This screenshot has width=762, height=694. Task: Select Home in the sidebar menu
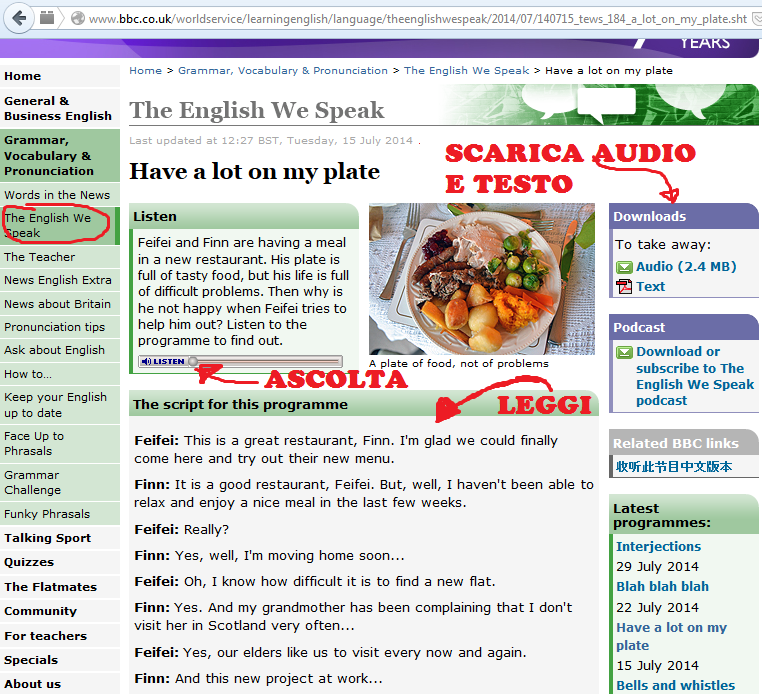tap(60, 76)
